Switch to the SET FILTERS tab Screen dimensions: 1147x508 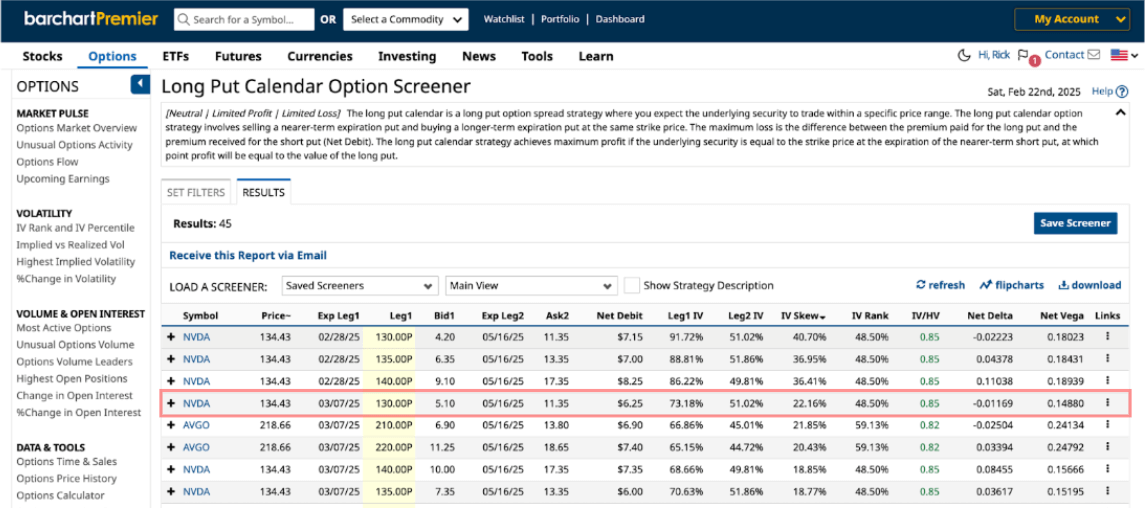click(196, 192)
